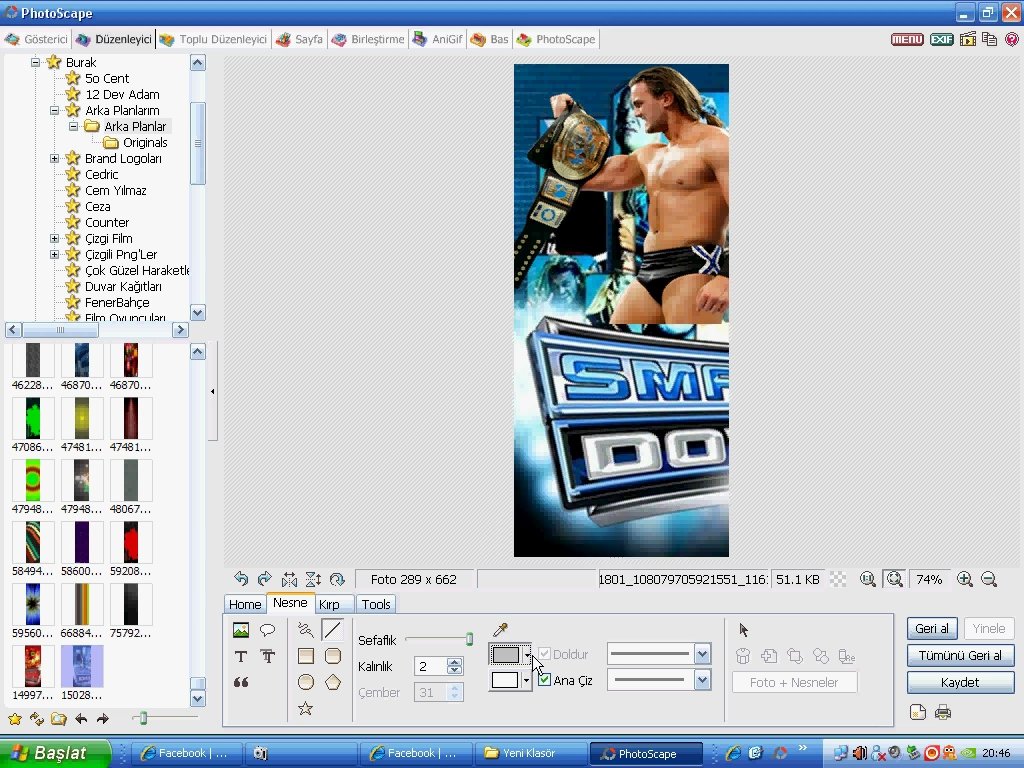Screen dimensions: 1024x768
Task: Click the gray fill color swatch
Action: click(505, 654)
